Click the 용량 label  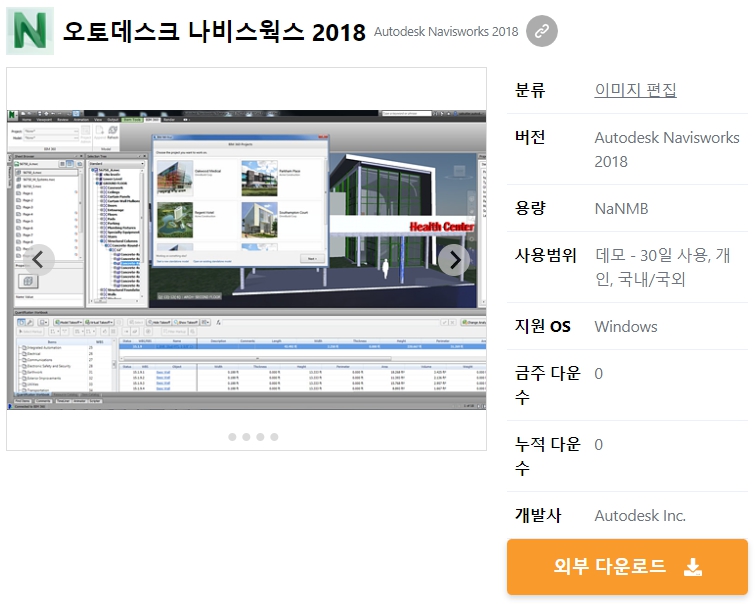click(530, 208)
